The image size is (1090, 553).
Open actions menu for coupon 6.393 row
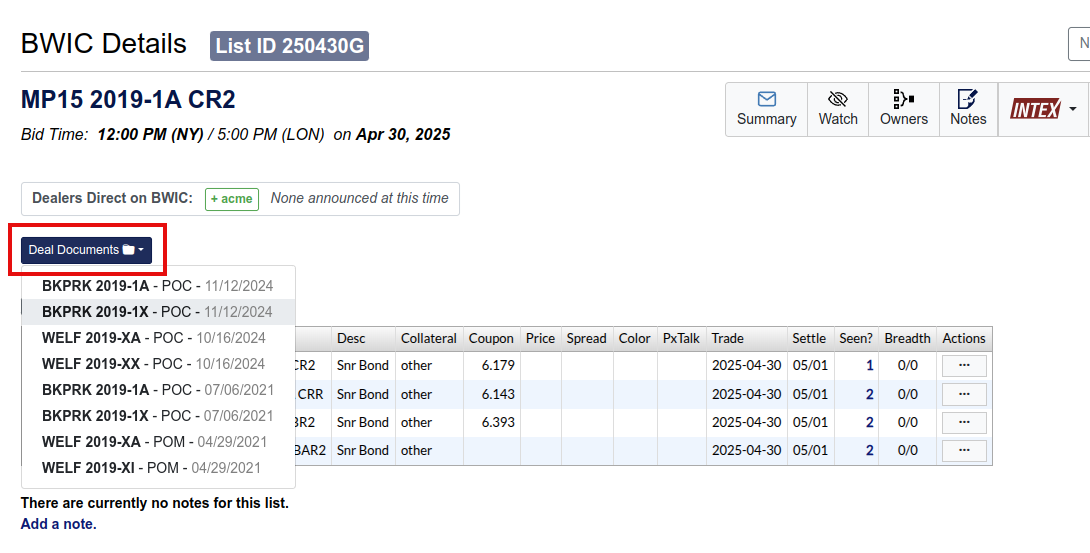[x=964, y=422]
